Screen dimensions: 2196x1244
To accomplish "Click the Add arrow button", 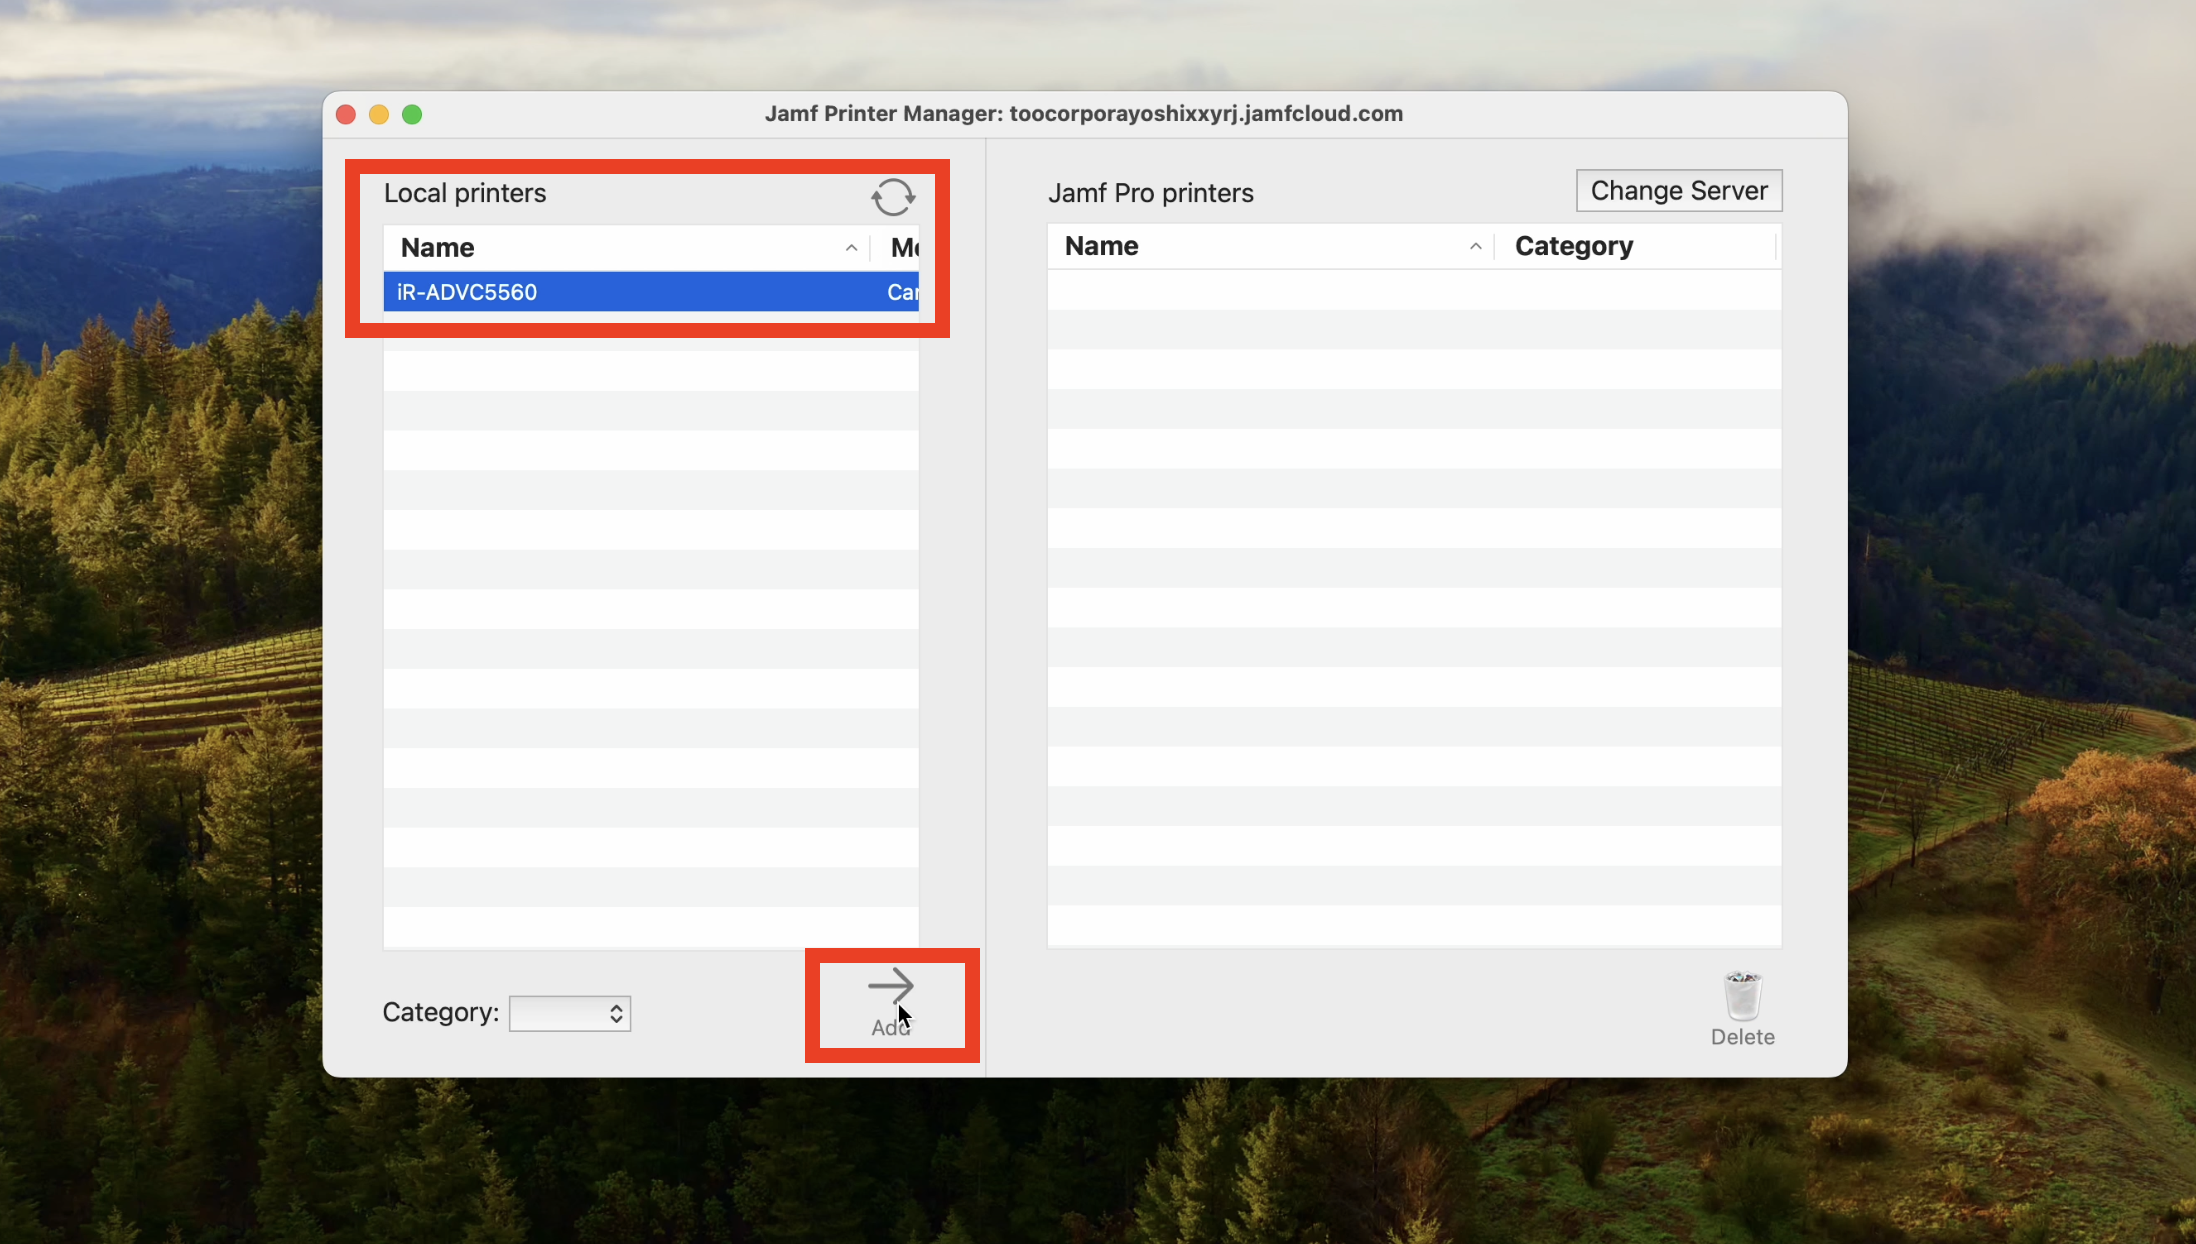I will click(890, 1003).
